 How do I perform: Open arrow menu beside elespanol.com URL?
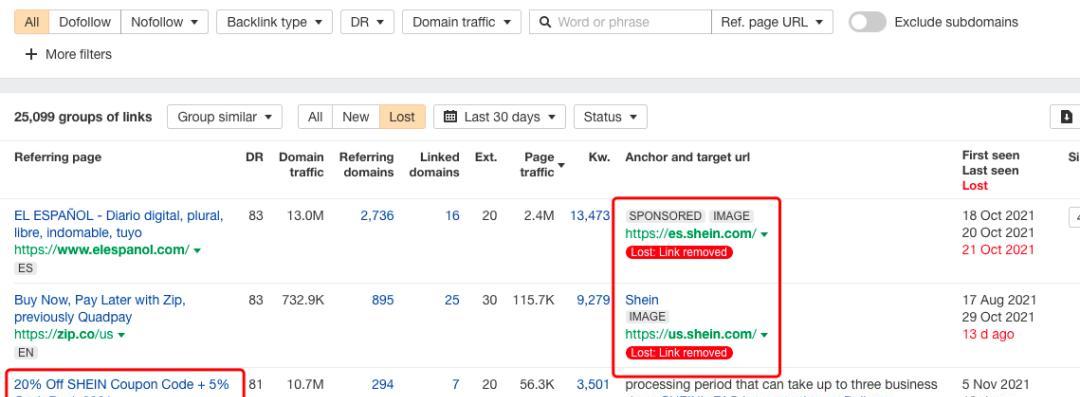[x=197, y=250]
